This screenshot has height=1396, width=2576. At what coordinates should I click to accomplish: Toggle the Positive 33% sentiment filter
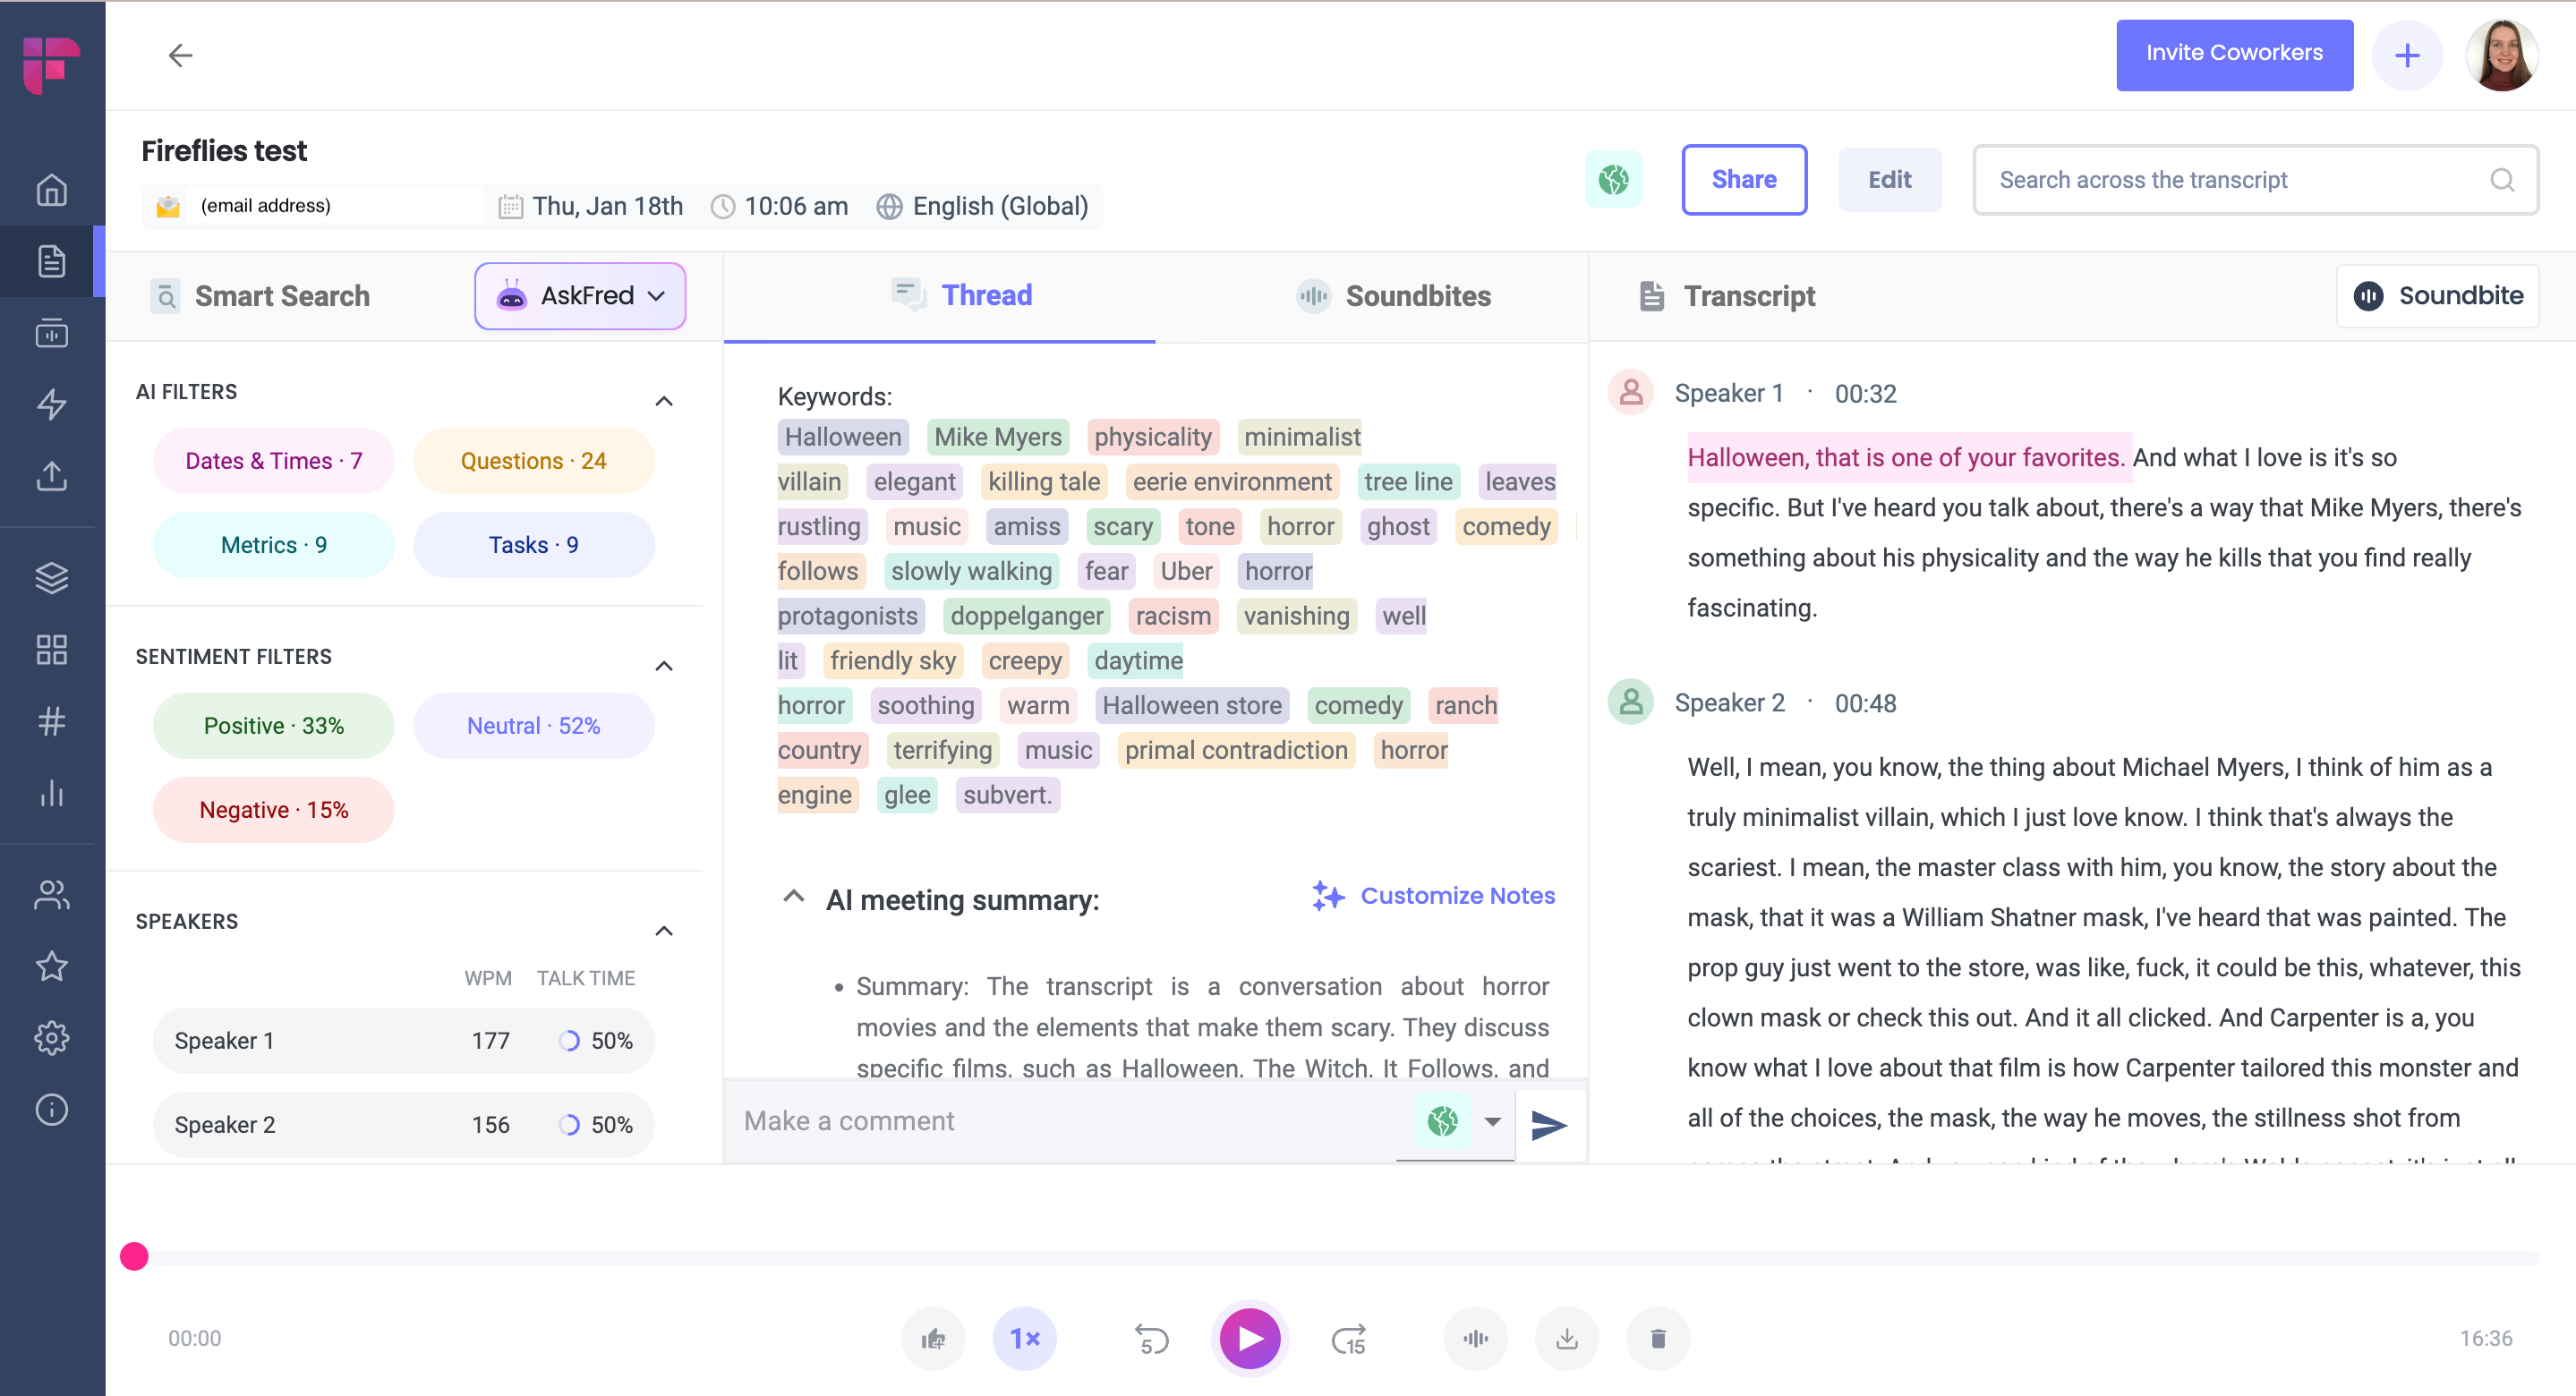273,725
